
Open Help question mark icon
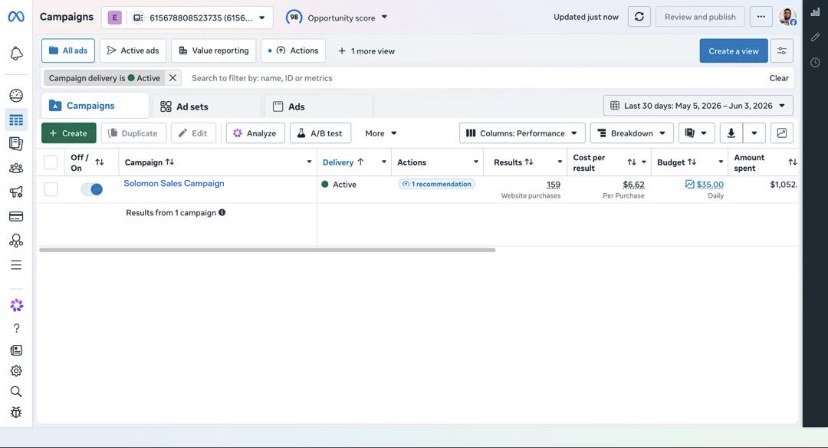coord(16,329)
